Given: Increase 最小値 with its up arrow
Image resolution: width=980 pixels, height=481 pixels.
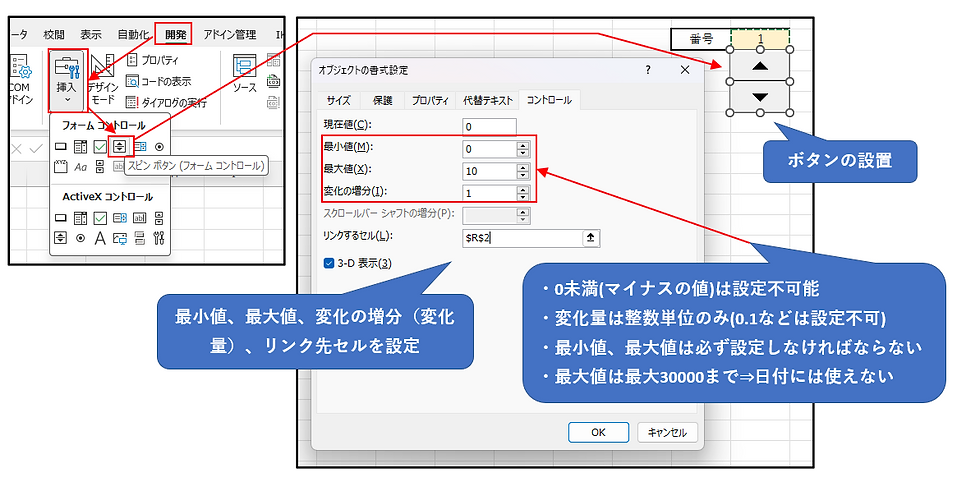Looking at the screenshot, I should pyautogui.click(x=524, y=145).
